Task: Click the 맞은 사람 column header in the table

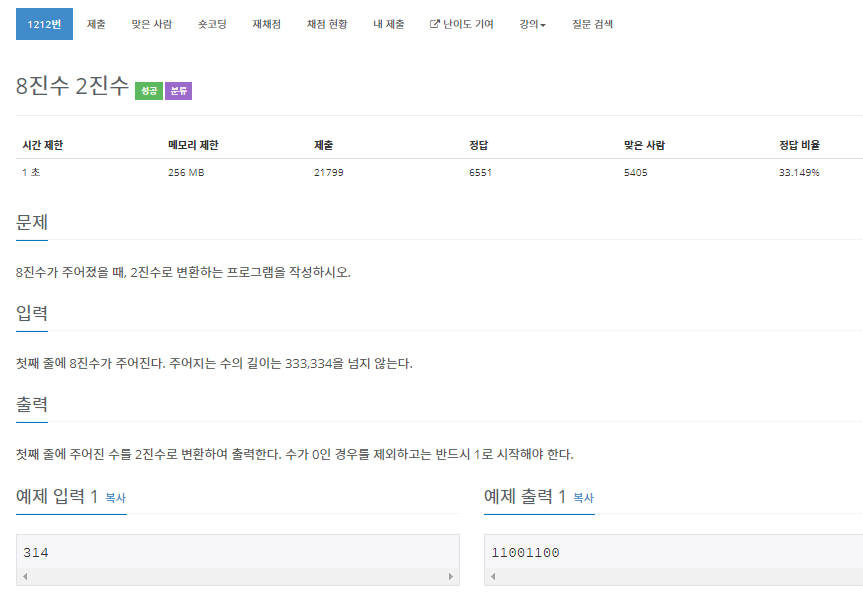Action: pos(644,145)
